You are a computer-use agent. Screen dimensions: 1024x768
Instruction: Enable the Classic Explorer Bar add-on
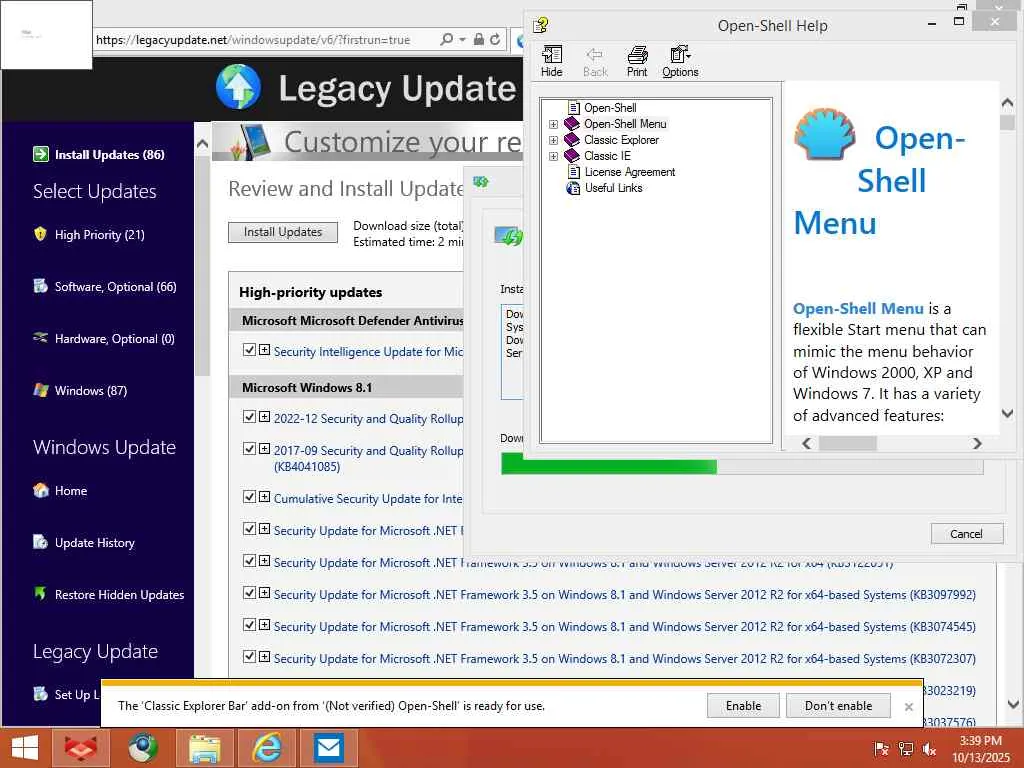(x=743, y=705)
